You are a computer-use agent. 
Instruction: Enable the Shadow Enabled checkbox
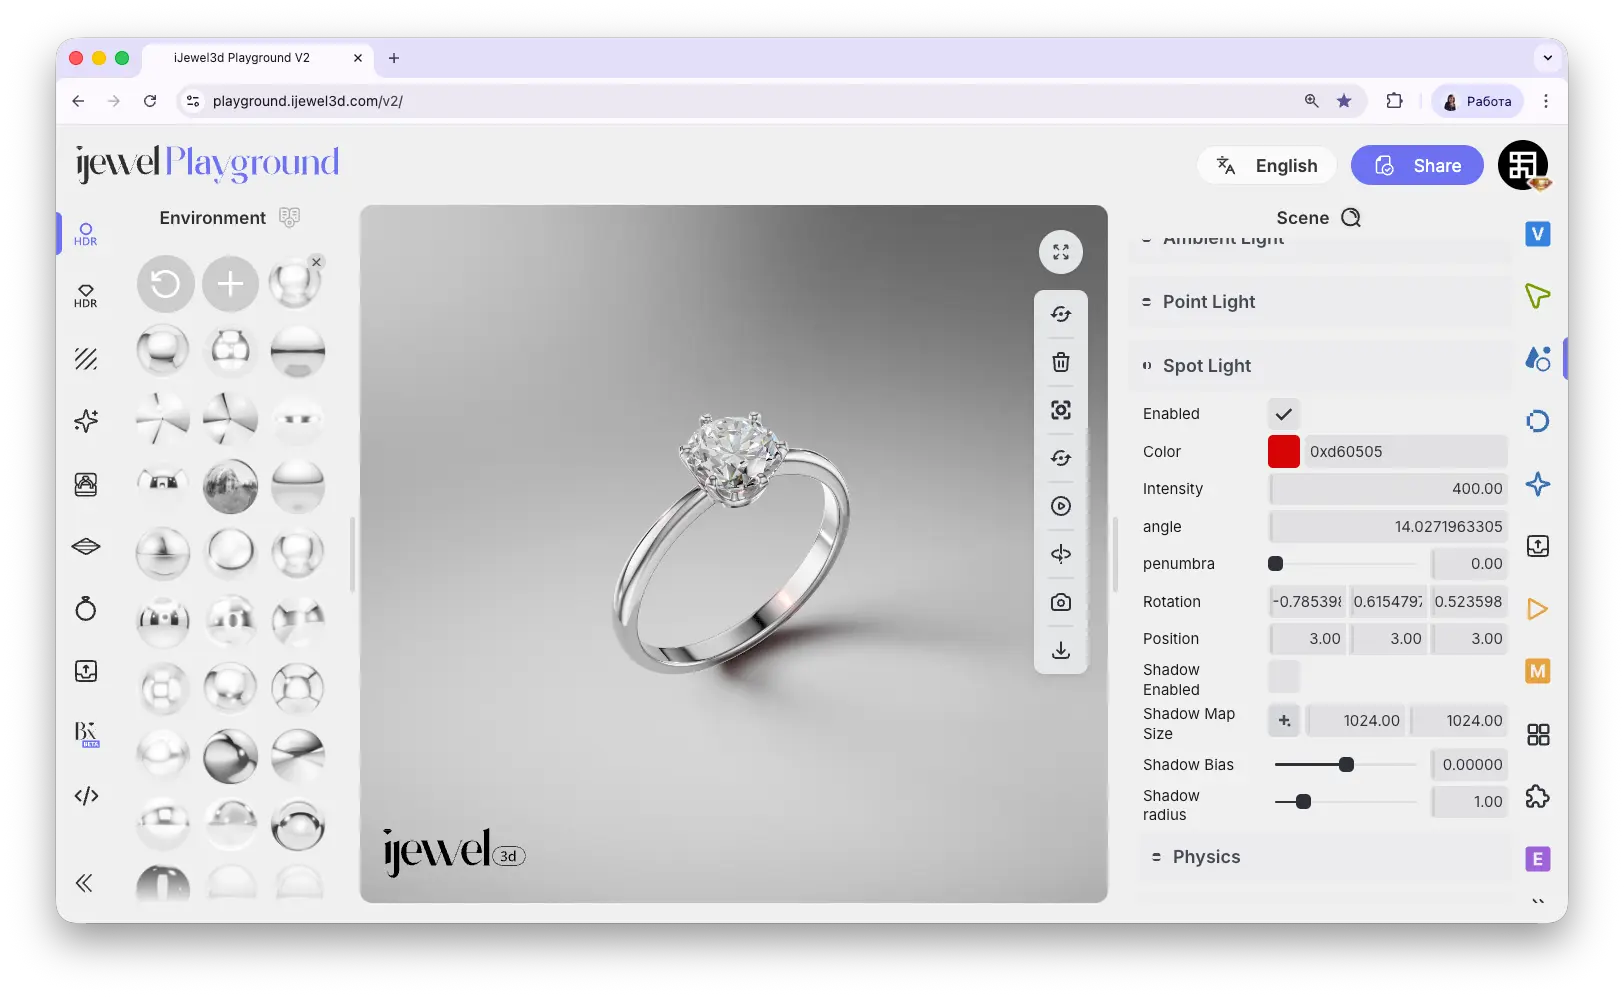(1284, 677)
